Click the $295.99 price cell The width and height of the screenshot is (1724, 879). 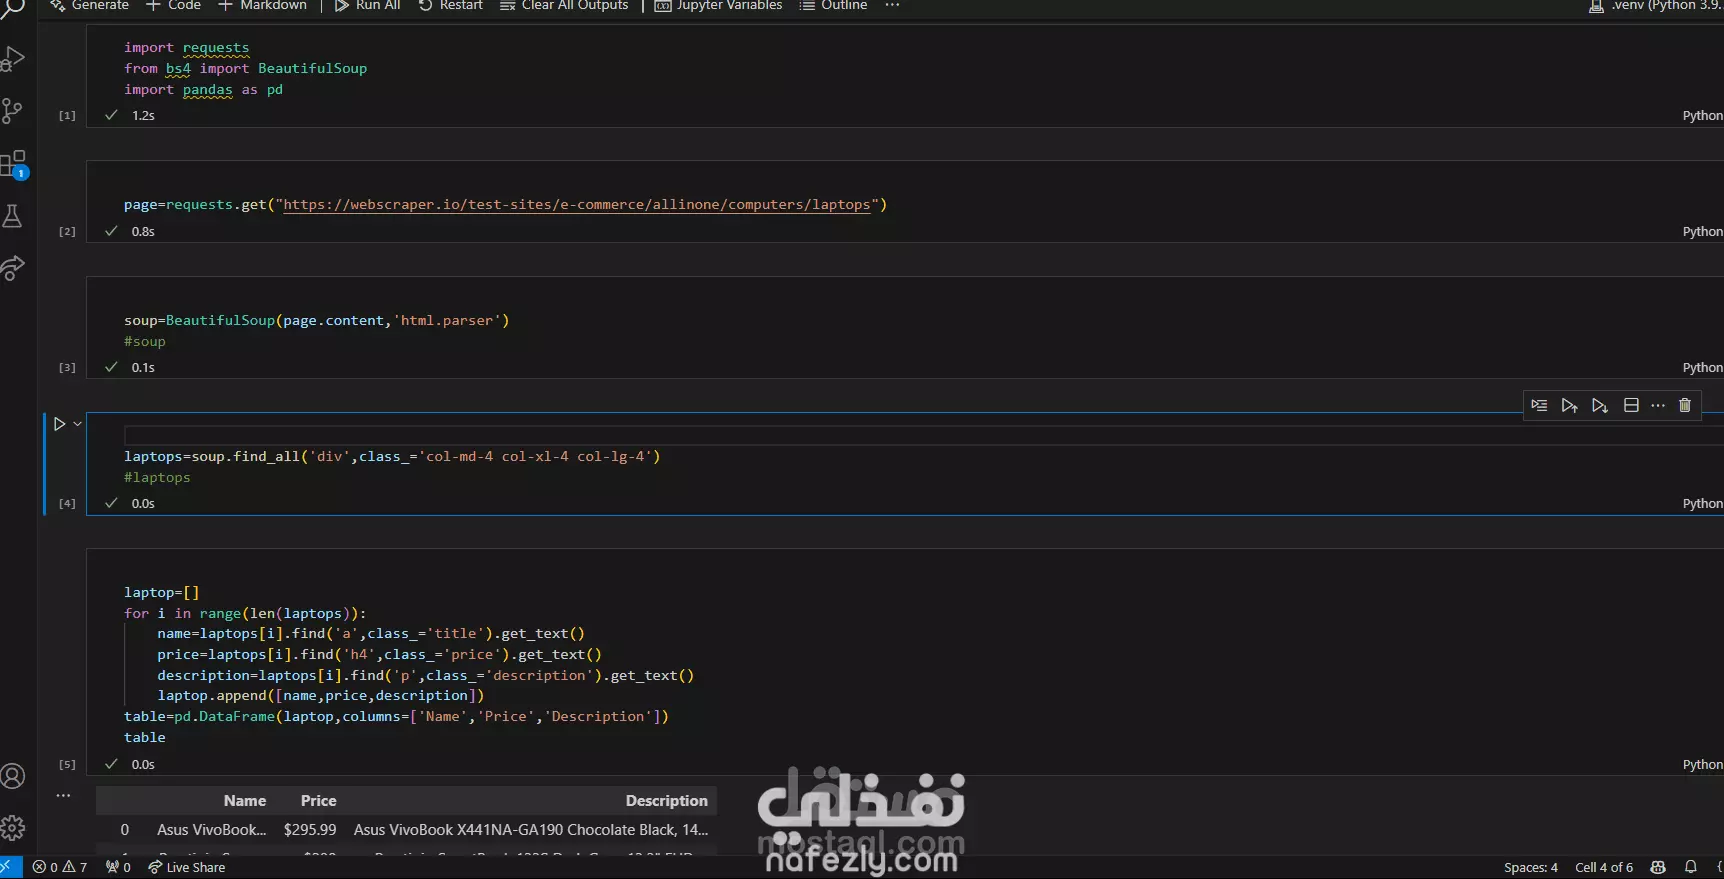coord(310,830)
